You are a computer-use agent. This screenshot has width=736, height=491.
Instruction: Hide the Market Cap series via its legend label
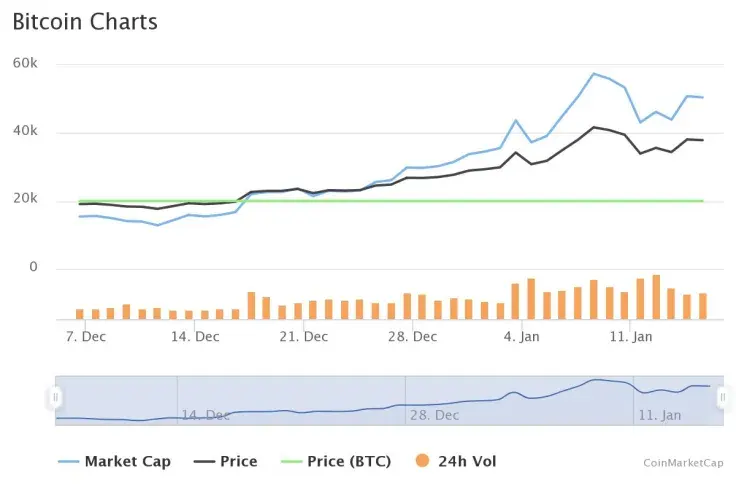127,462
